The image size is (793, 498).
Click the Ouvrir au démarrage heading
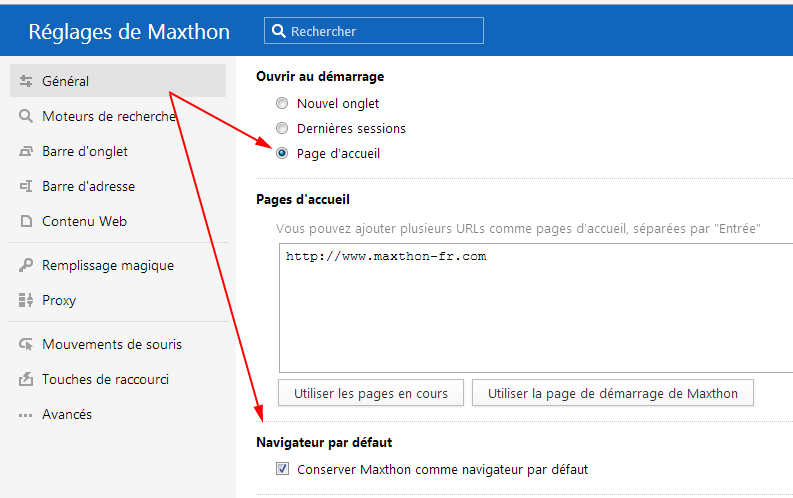(320, 76)
